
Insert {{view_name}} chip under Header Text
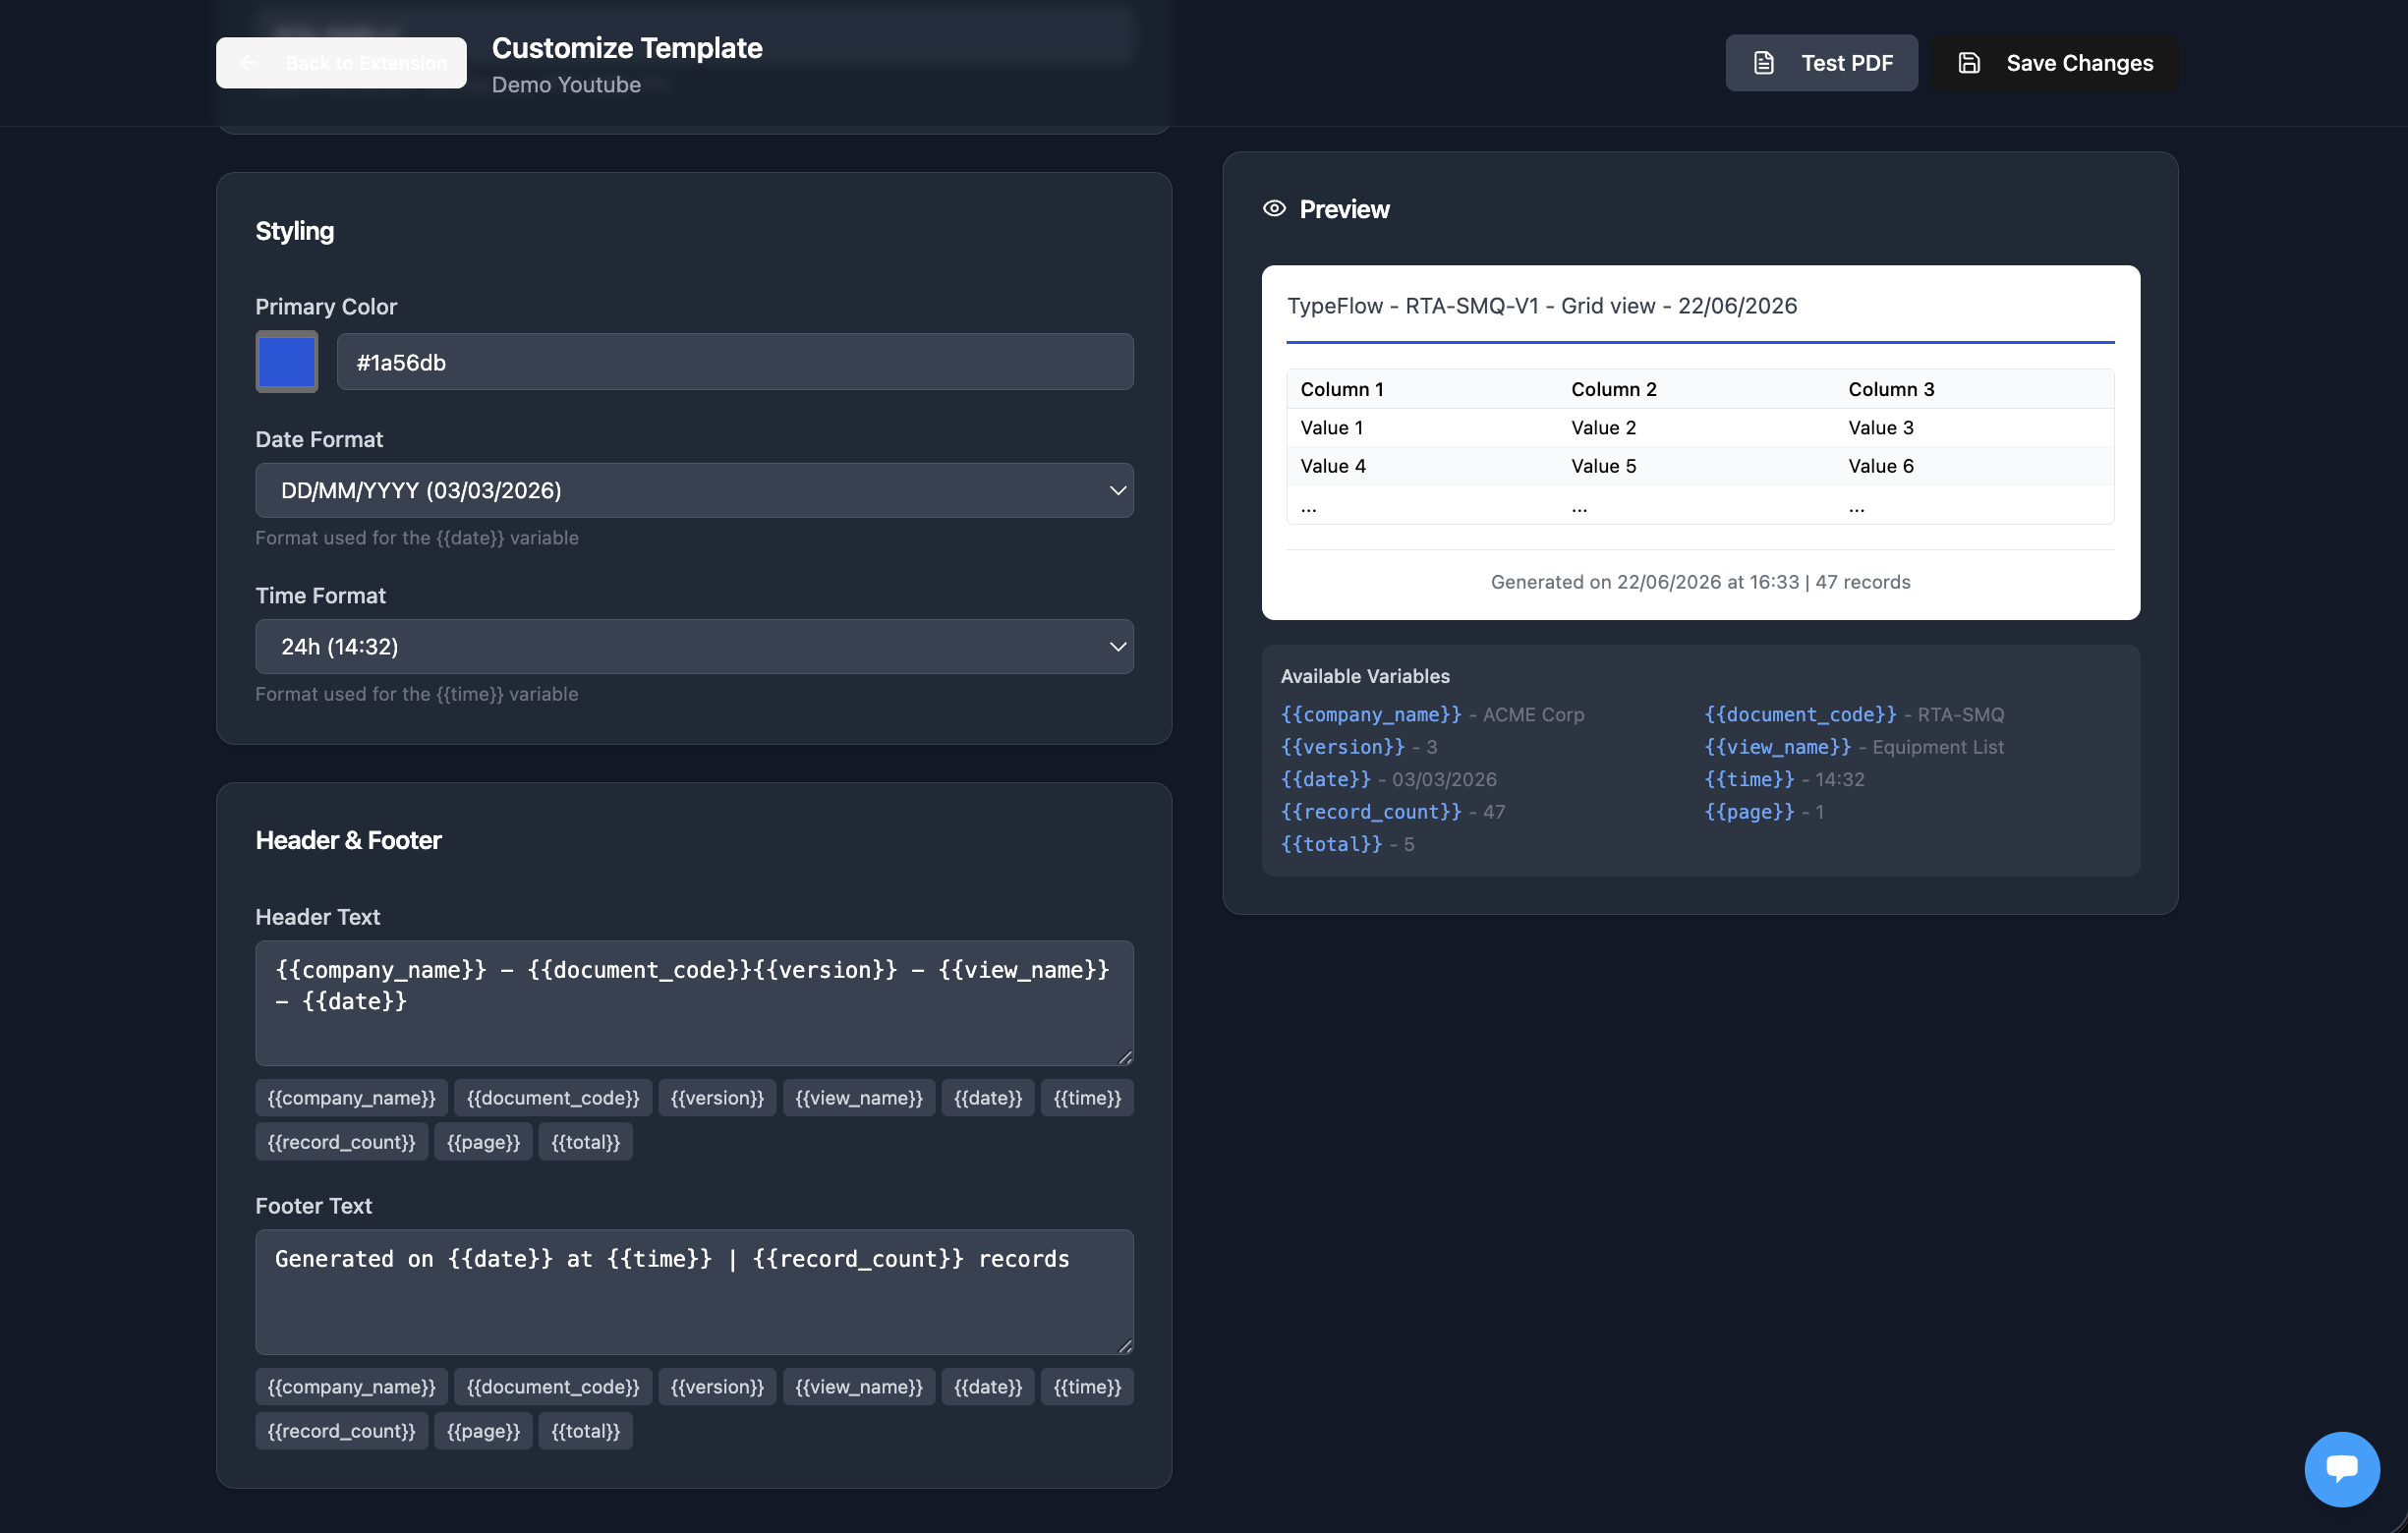point(859,1098)
